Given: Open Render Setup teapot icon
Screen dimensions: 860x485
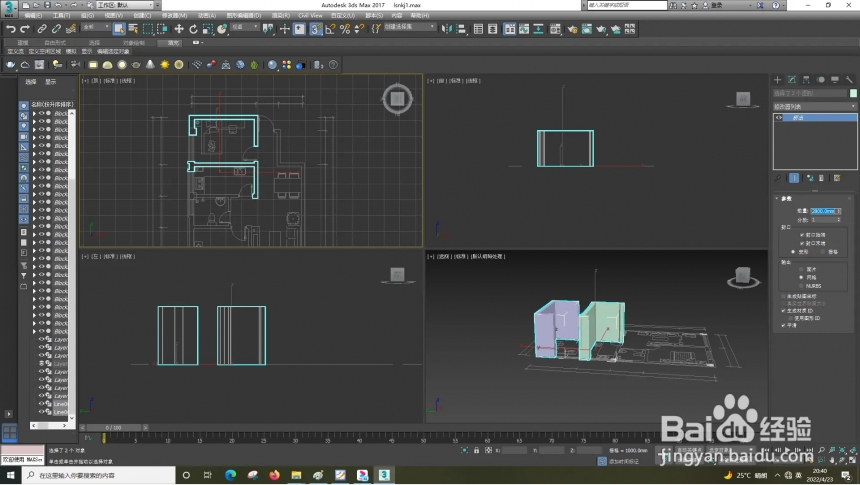Looking at the screenshot, I should pyautogui.click(x=572, y=29).
